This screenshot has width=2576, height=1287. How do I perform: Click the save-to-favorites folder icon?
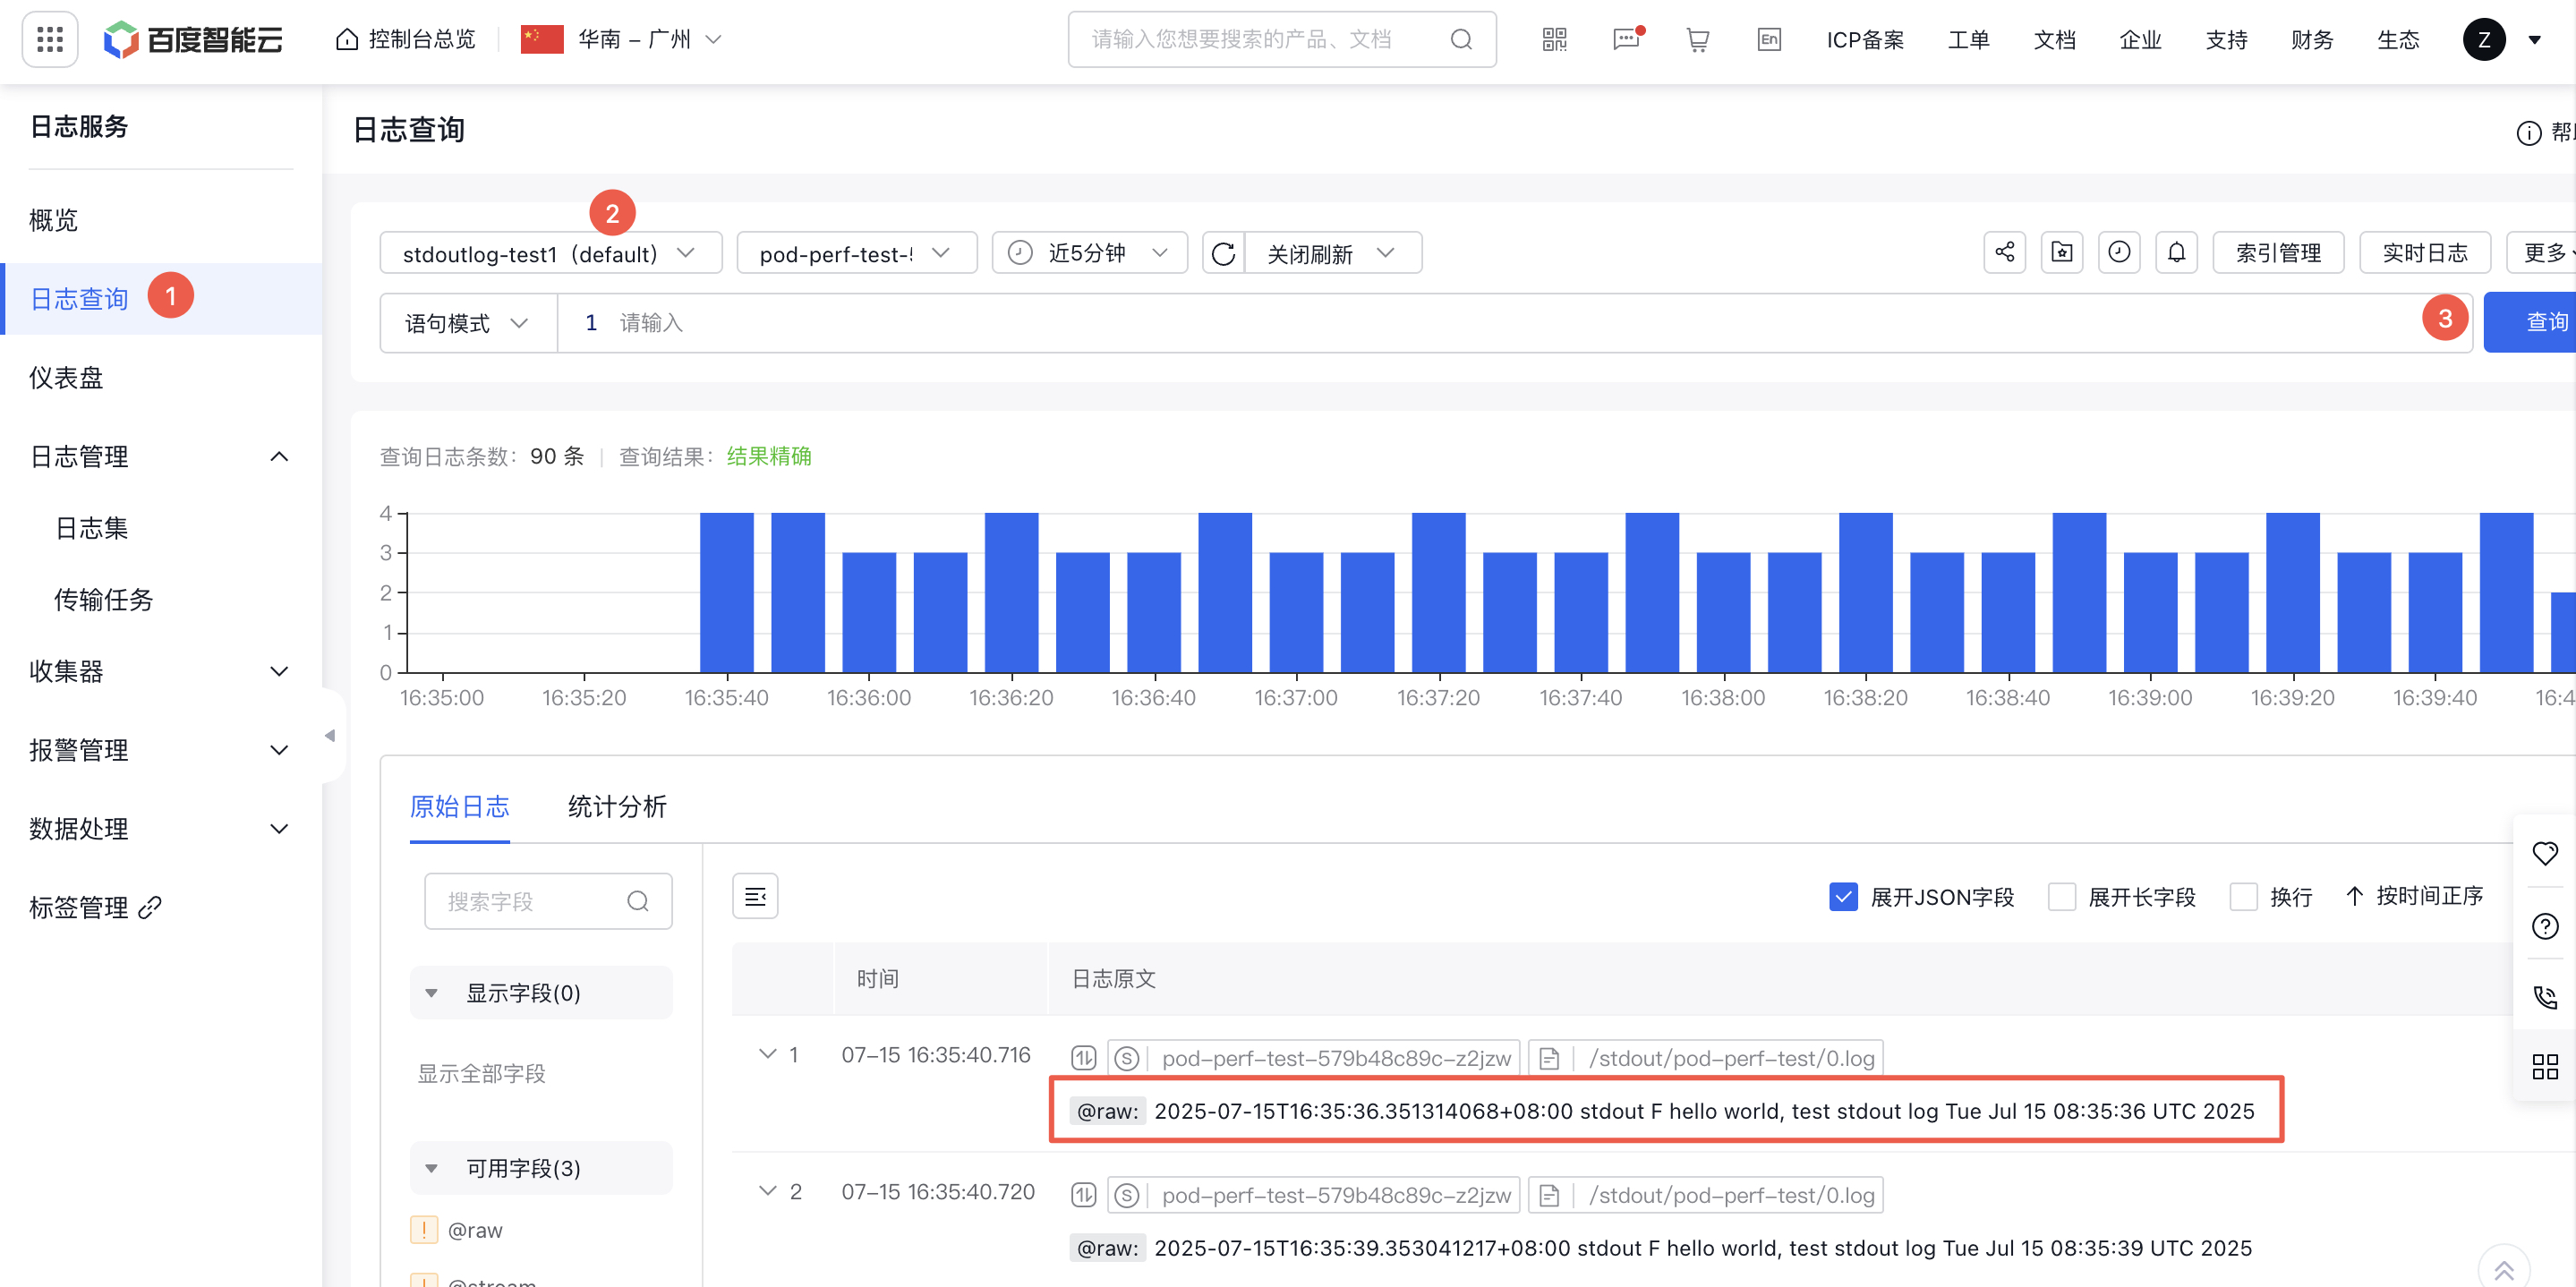[2062, 252]
